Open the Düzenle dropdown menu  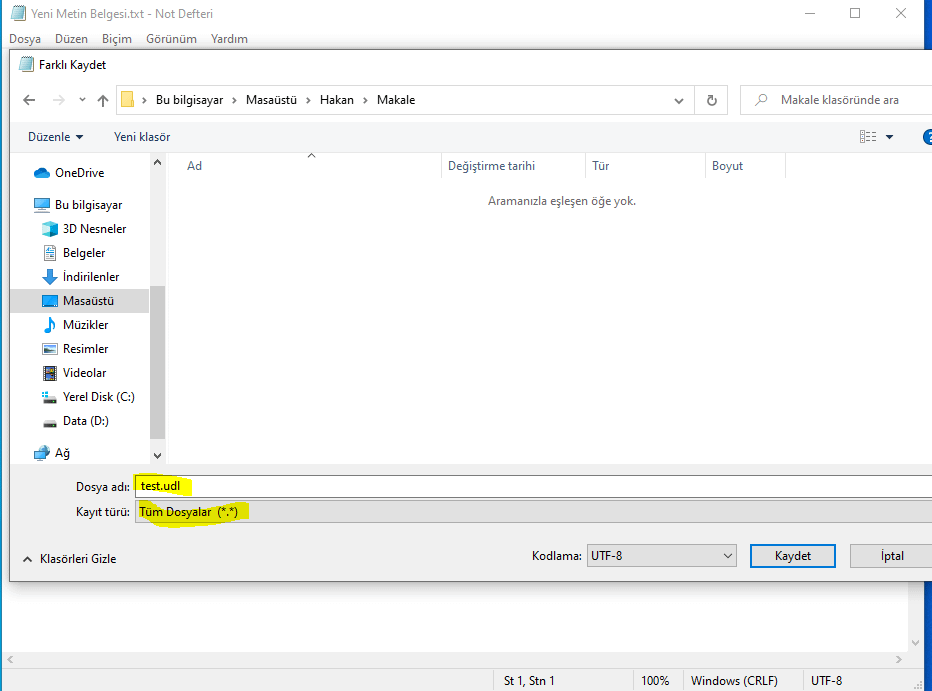tap(55, 137)
